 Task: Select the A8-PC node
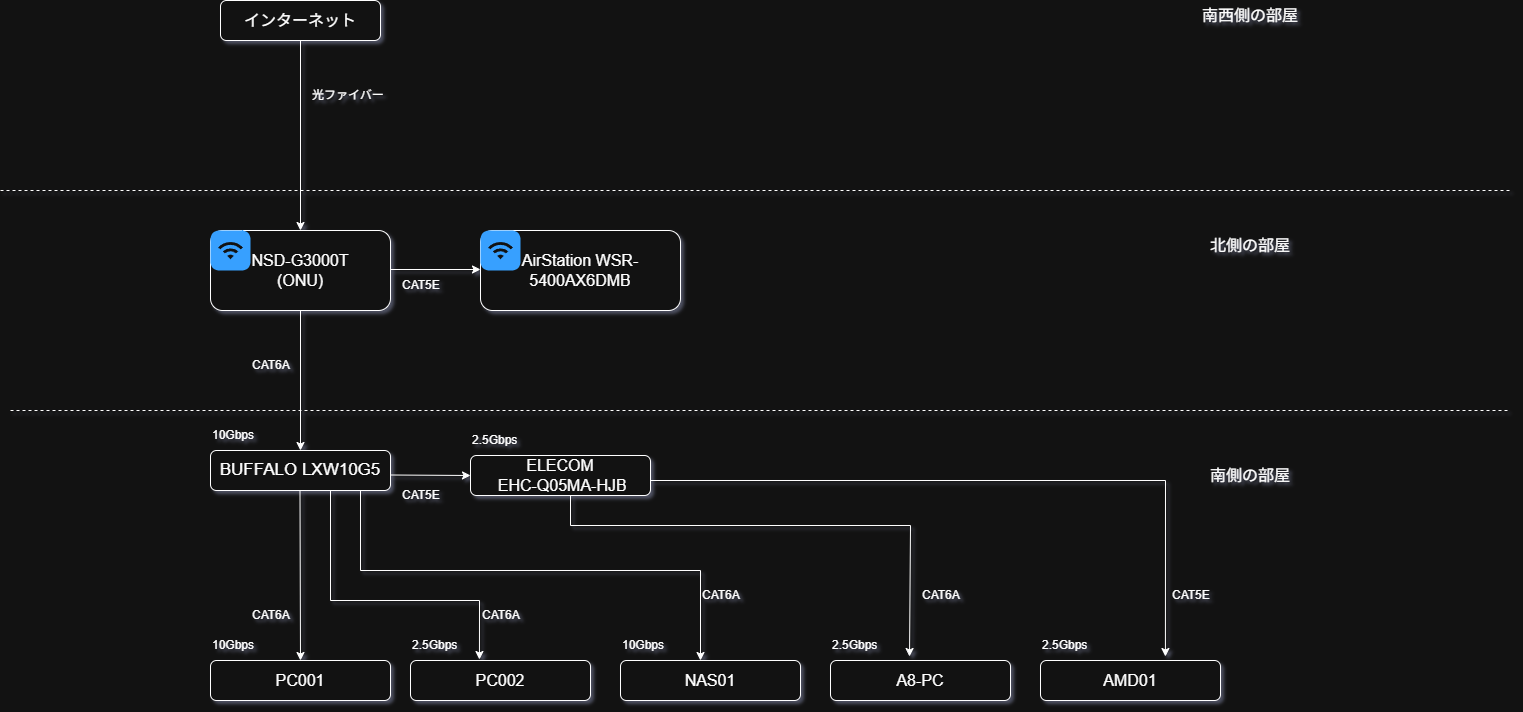click(x=920, y=680)
